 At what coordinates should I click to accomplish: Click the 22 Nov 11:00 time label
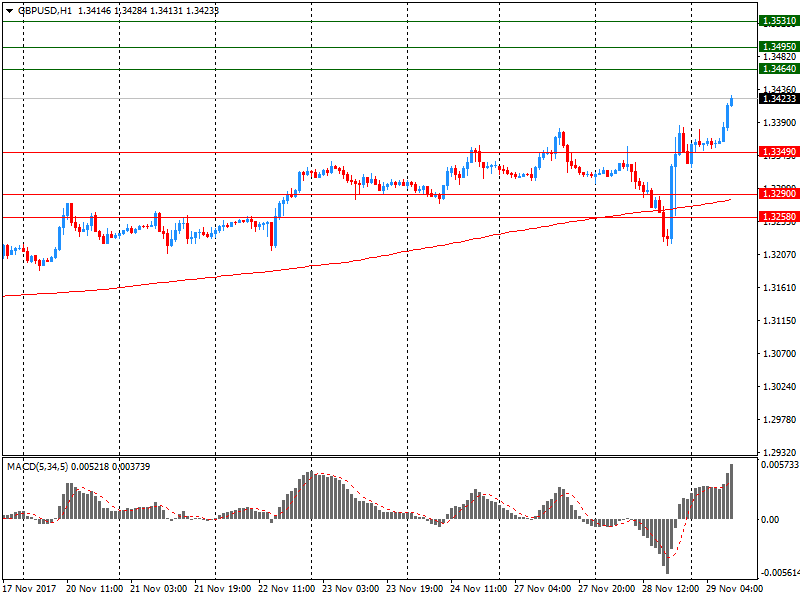[x=286, y=589]
